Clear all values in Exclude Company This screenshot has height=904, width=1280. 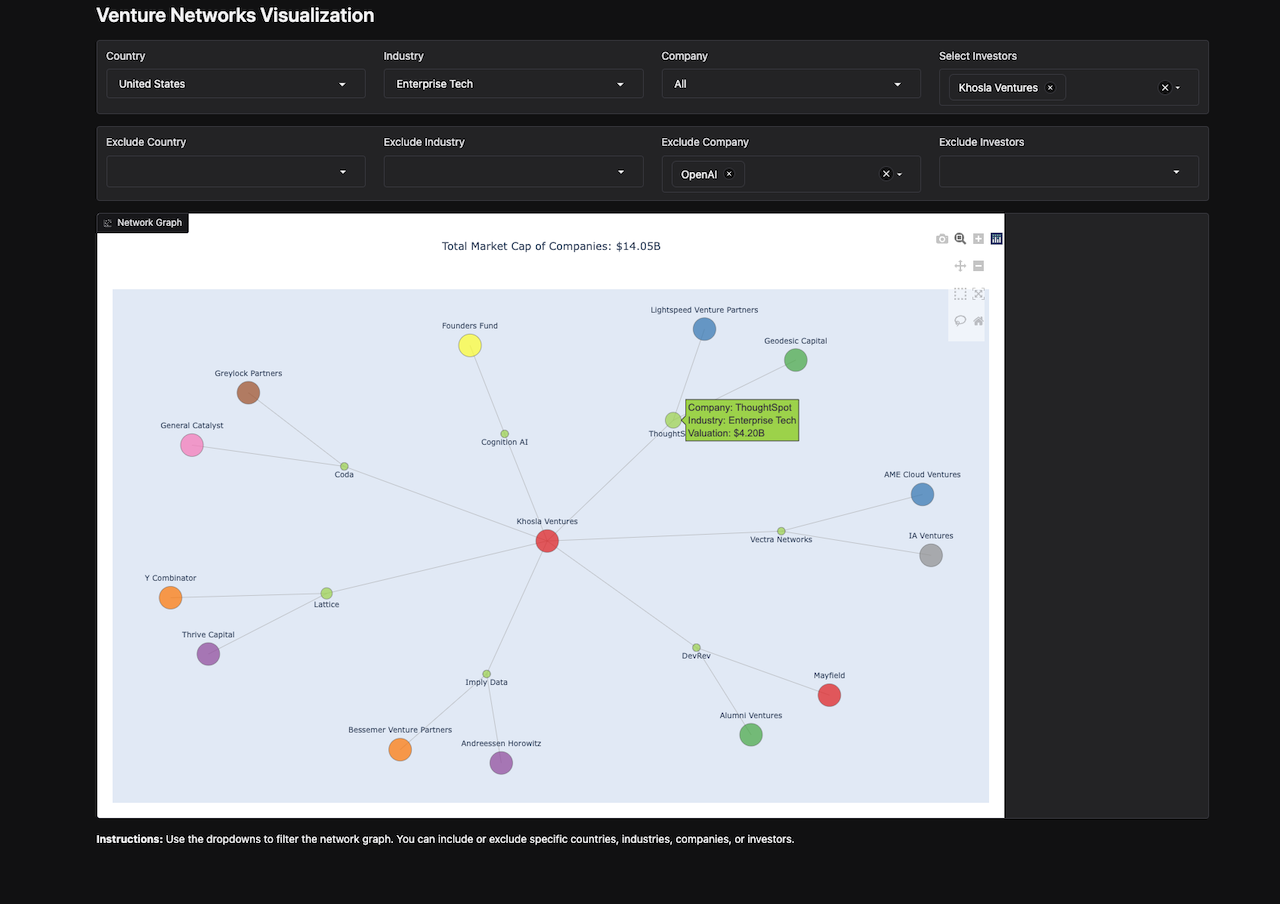pos(885,174)
